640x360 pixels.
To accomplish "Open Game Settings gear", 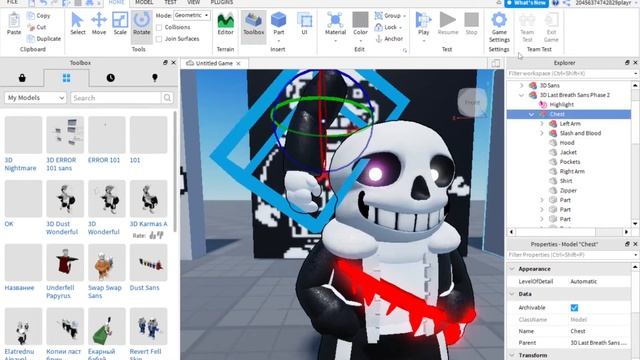I will tap(499, 20).
